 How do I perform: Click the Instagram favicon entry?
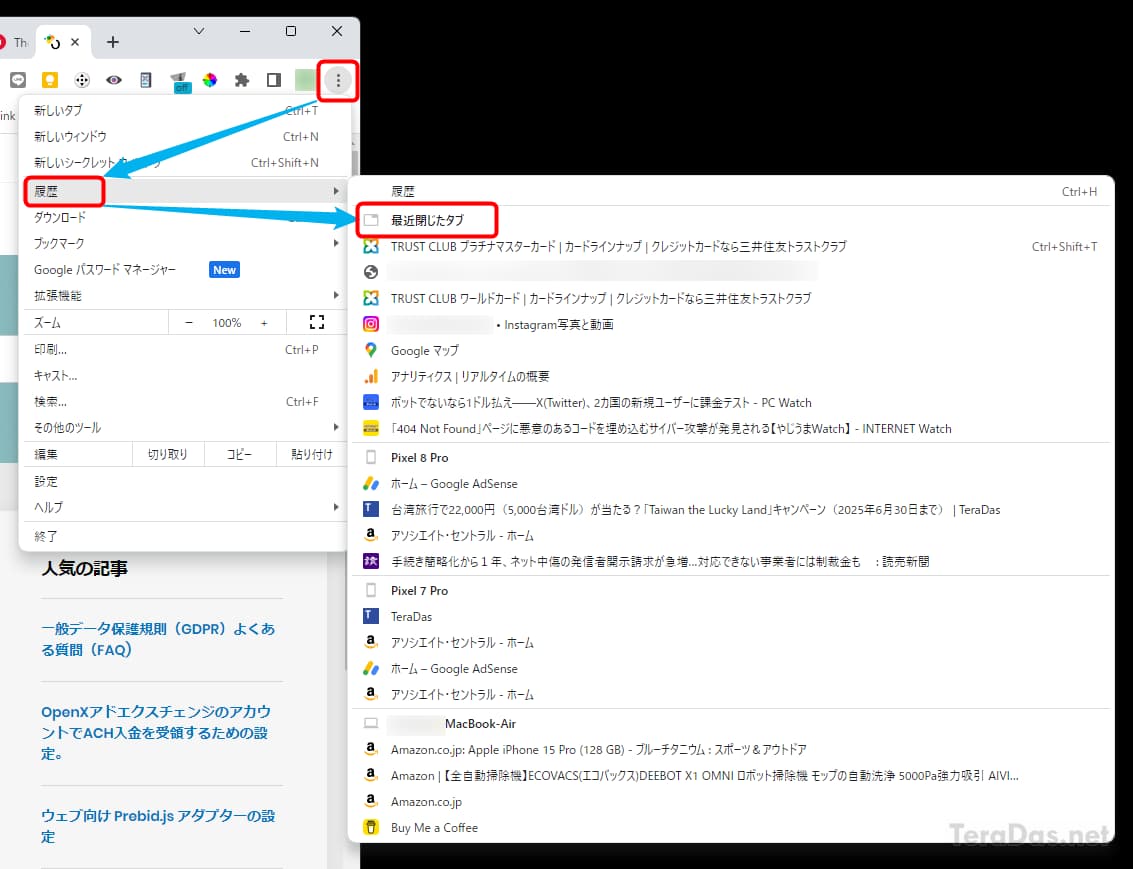click(x=371, y=324)
